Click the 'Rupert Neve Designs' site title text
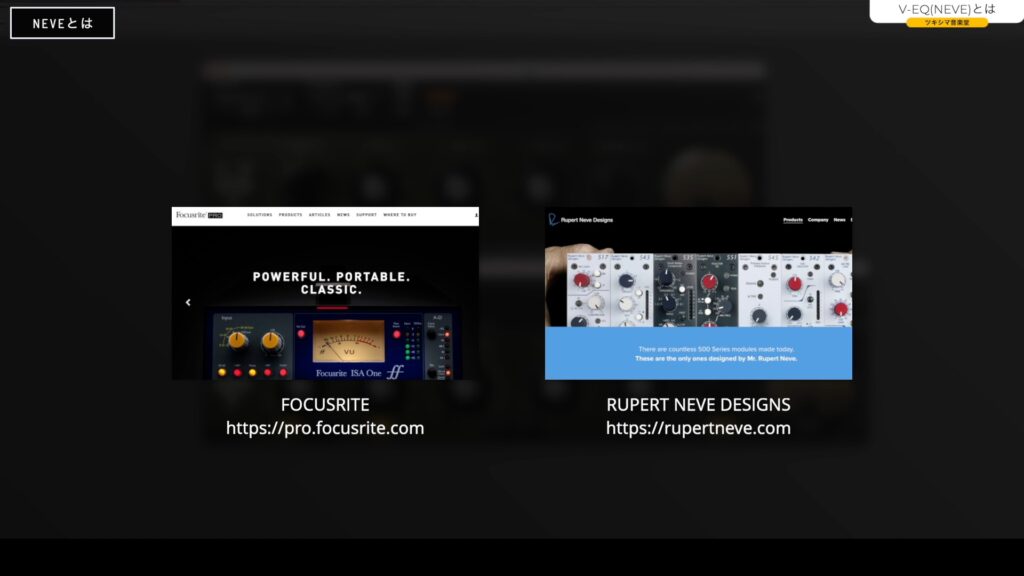The width and height of the screenshot is (1024, 576). pyautogui.click(x=586, y=220)
